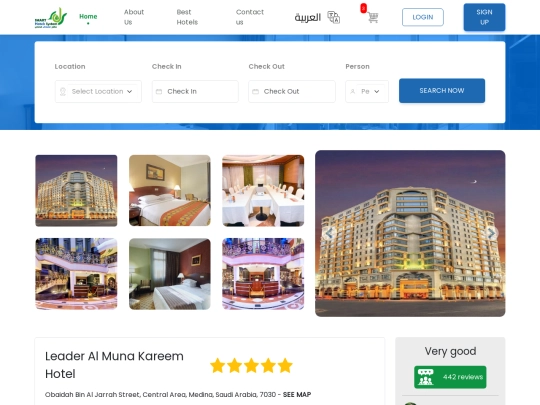Viewport: 540px width, 405px height.
Task: Expand the Select Location dropdown
Action: (98, 92)
